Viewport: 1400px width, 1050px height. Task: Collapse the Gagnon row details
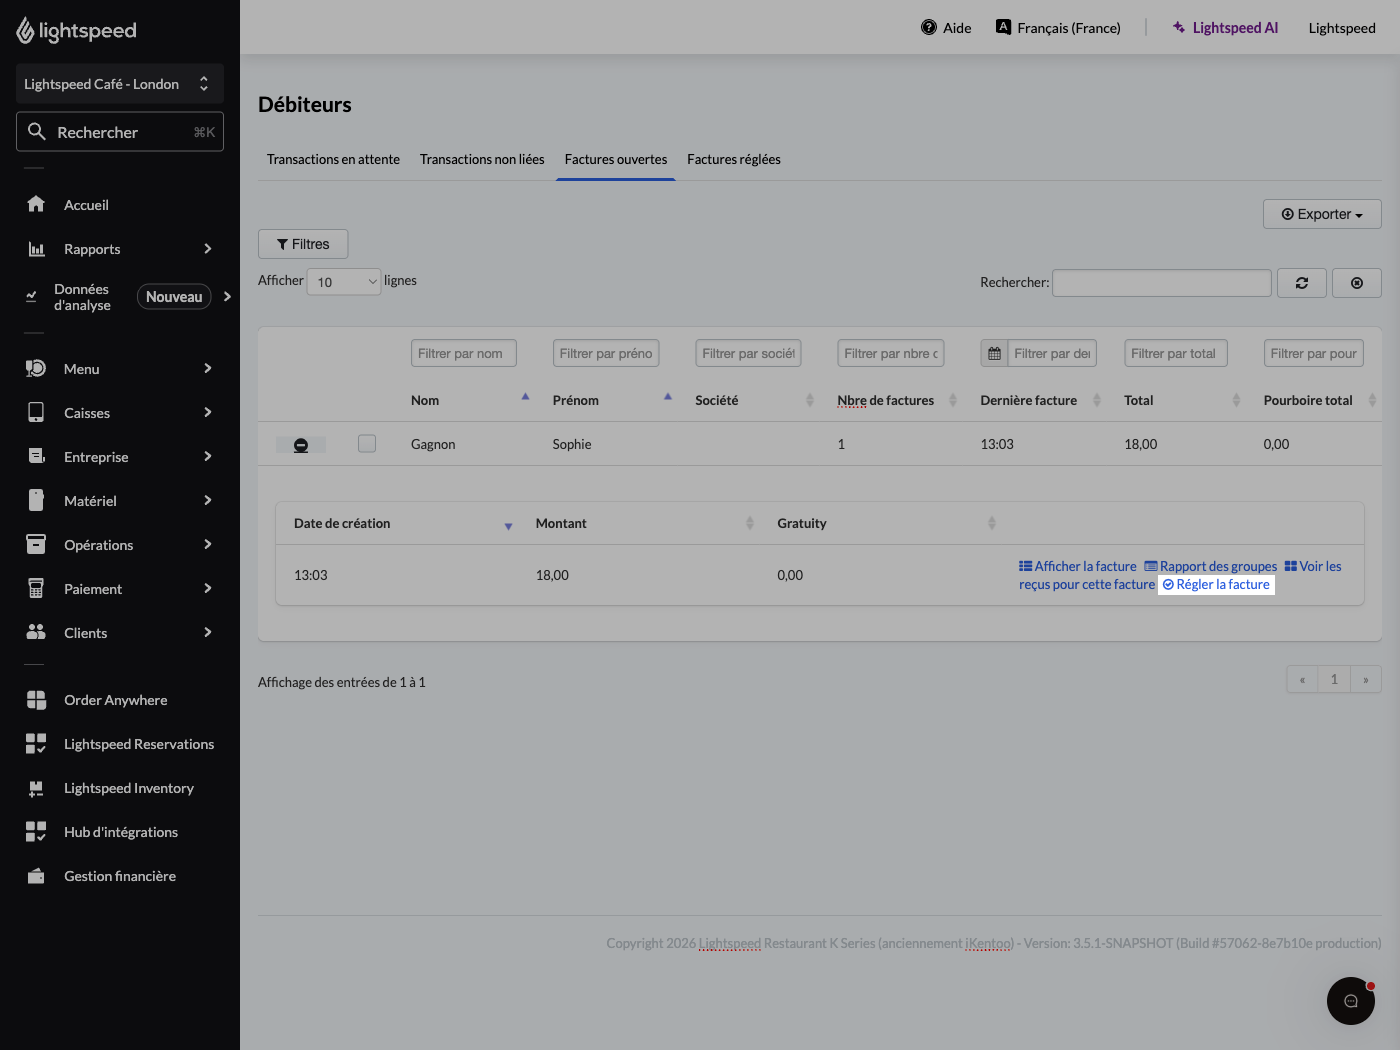coord(301,445)
